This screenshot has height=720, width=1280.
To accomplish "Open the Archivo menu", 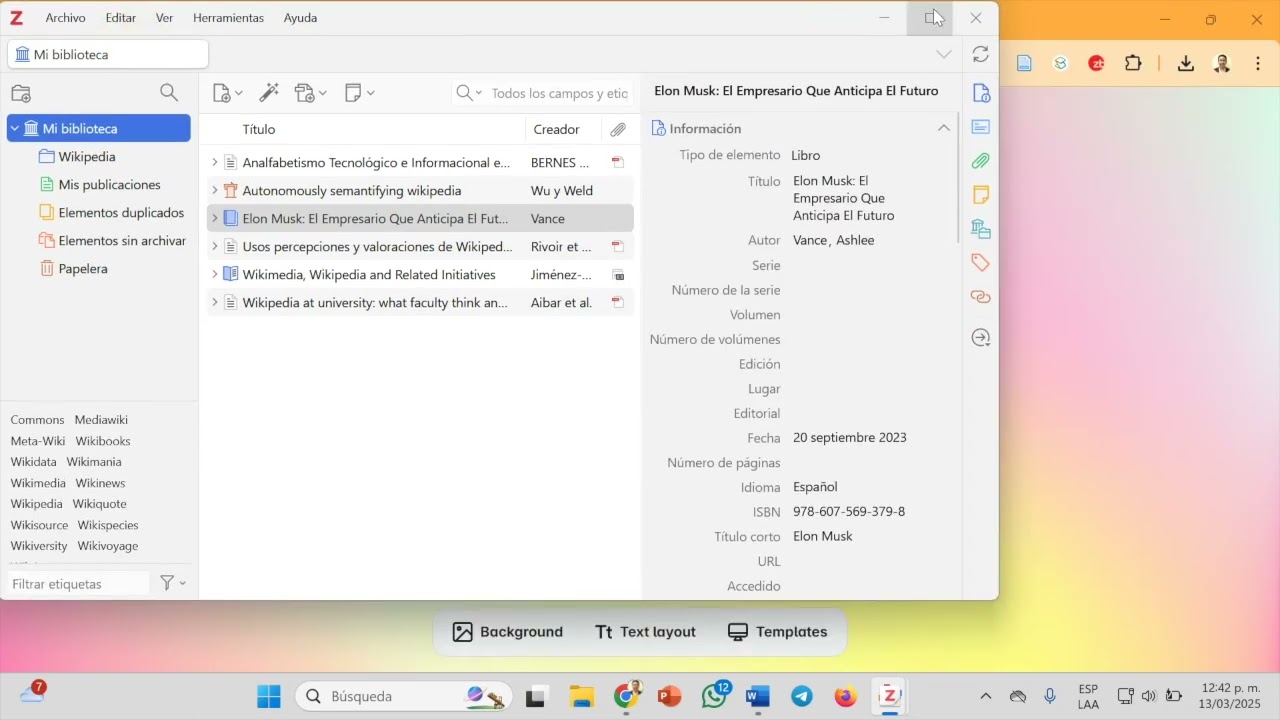I will 65,18.
